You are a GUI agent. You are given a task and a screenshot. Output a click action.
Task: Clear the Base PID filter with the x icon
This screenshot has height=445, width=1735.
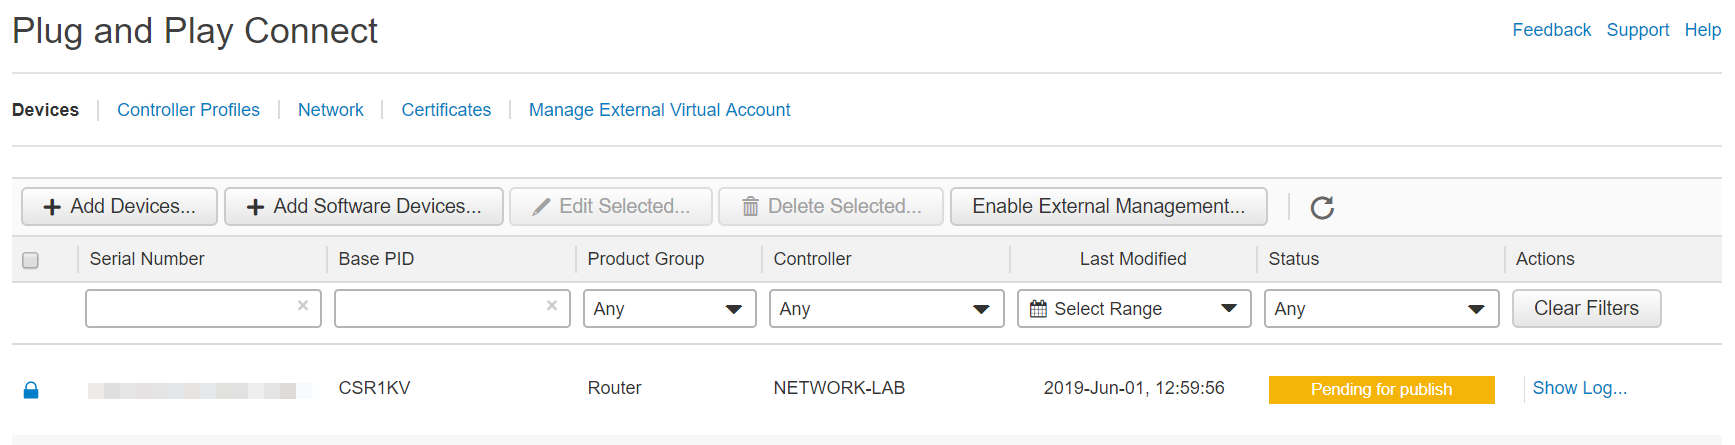[x=552, y=306]
